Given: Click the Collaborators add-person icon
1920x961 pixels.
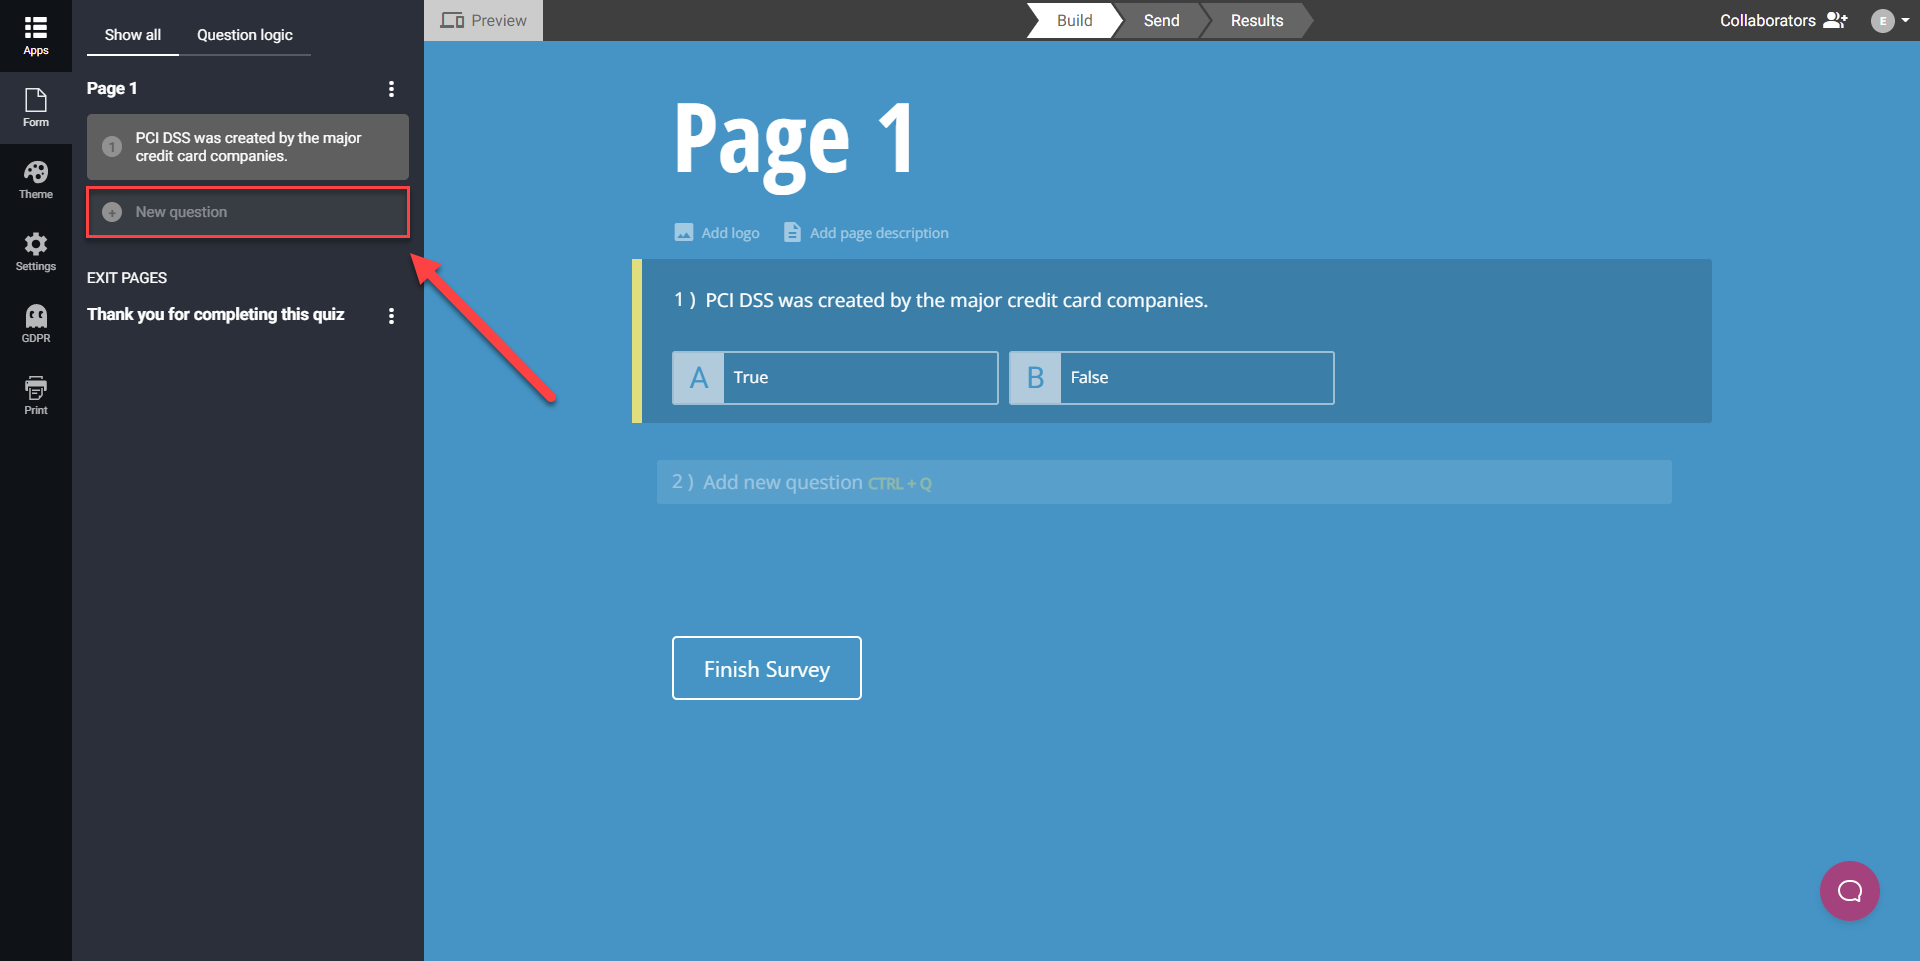Looking at the screenshot, I should (x=1835, y=20).
